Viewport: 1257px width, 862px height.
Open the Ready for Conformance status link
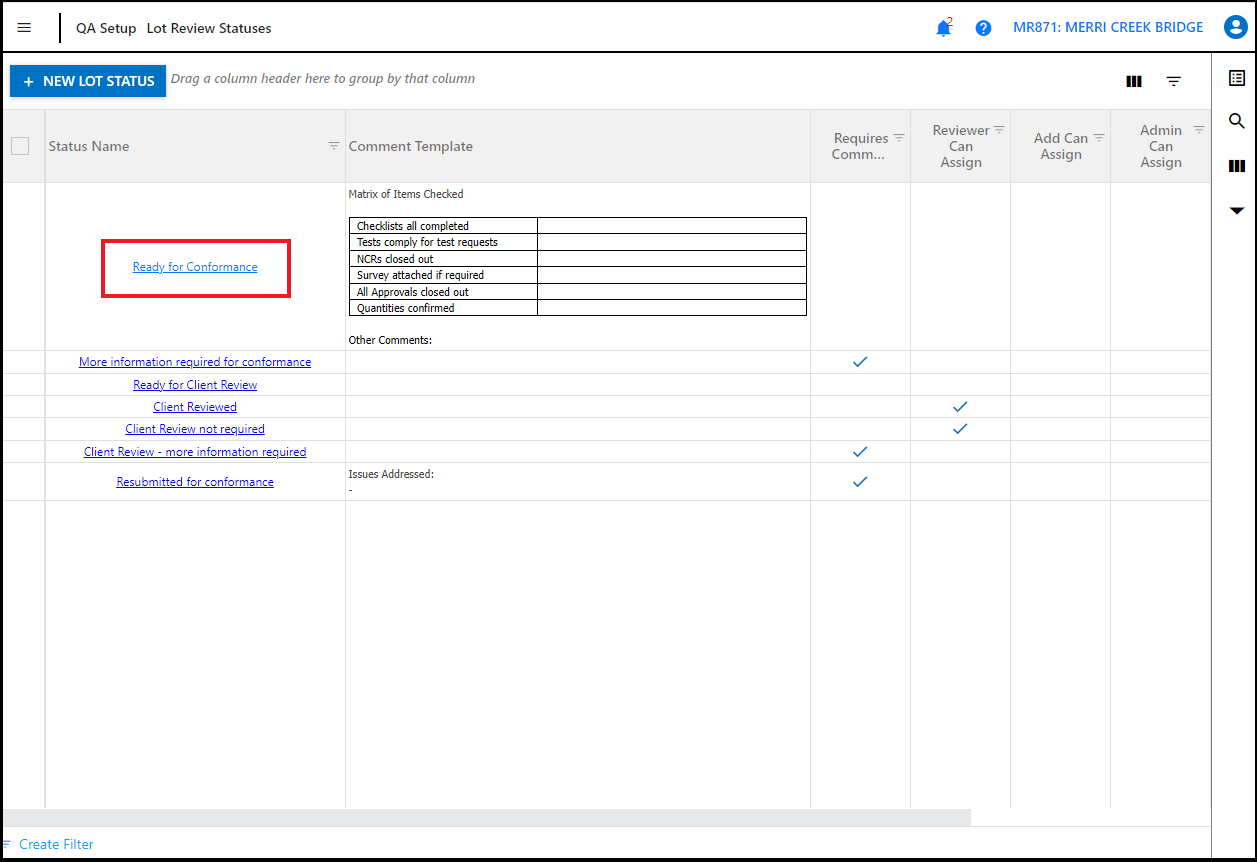point(195,267)
